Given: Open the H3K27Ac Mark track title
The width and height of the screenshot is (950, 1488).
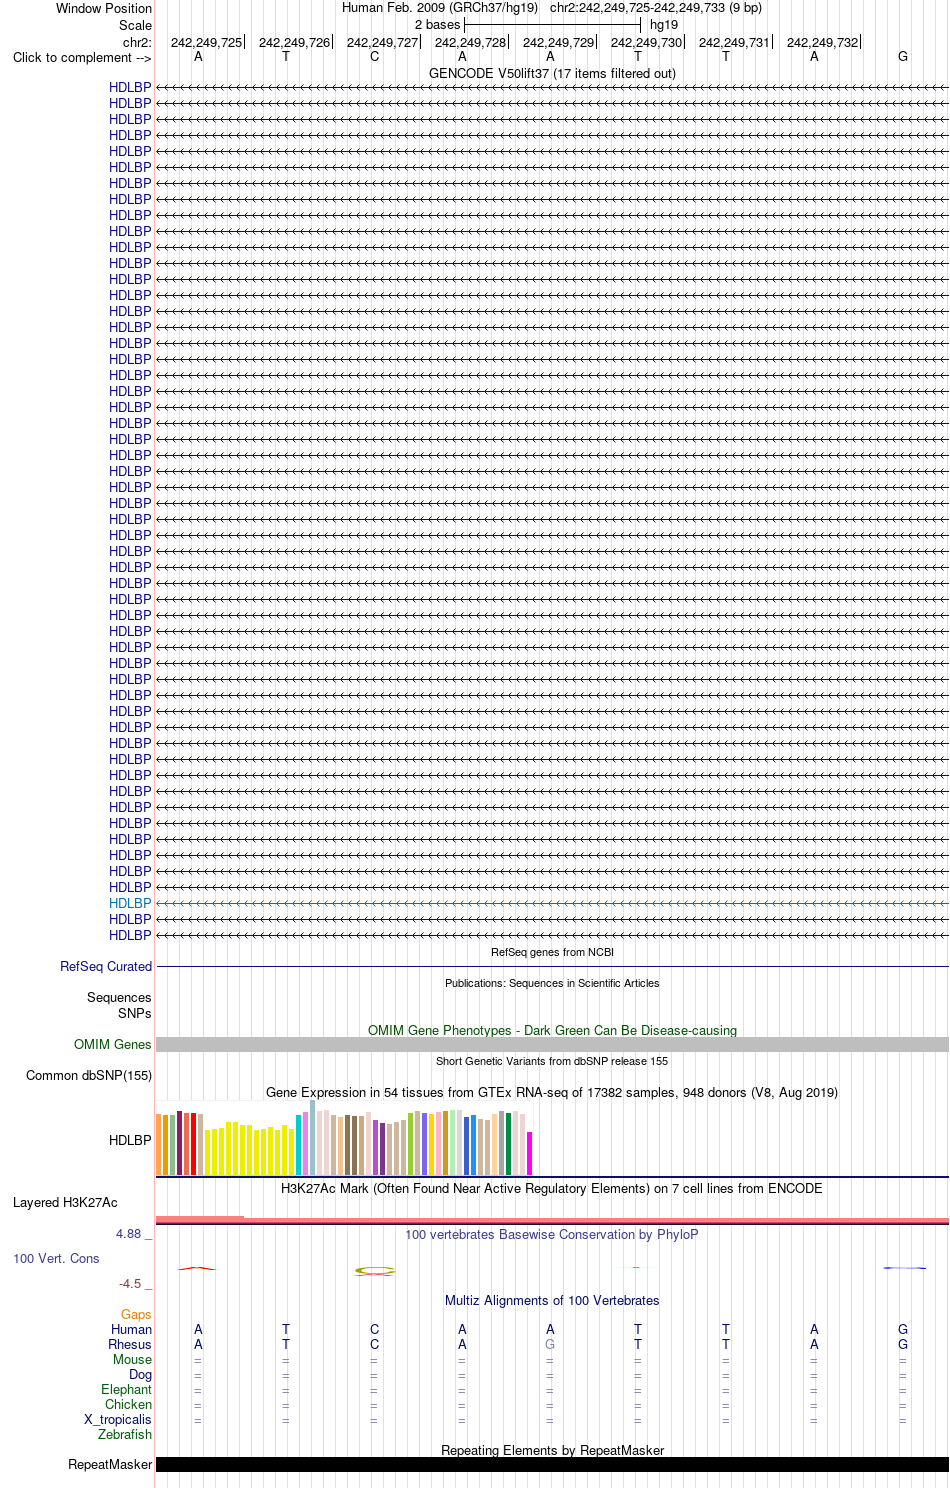Looking at the screenshot, I should (552, 1188).
